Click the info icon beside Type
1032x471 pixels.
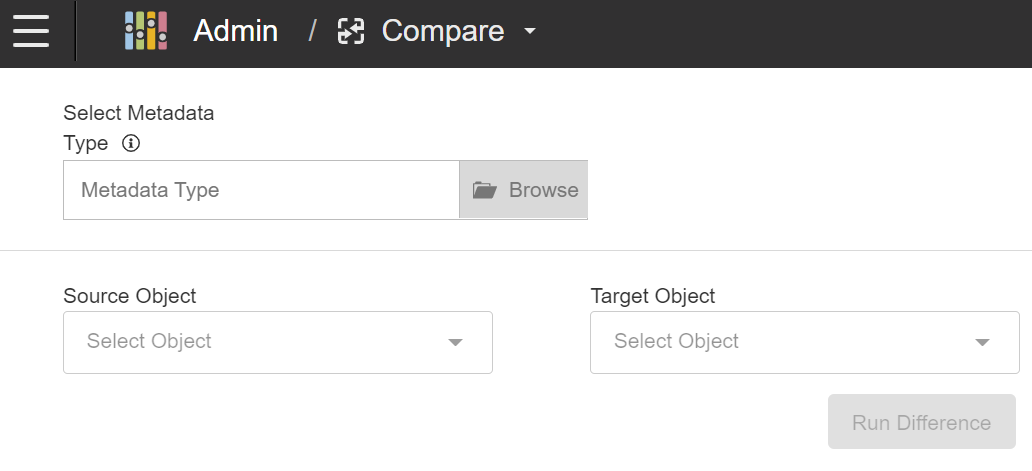(131, 143)
